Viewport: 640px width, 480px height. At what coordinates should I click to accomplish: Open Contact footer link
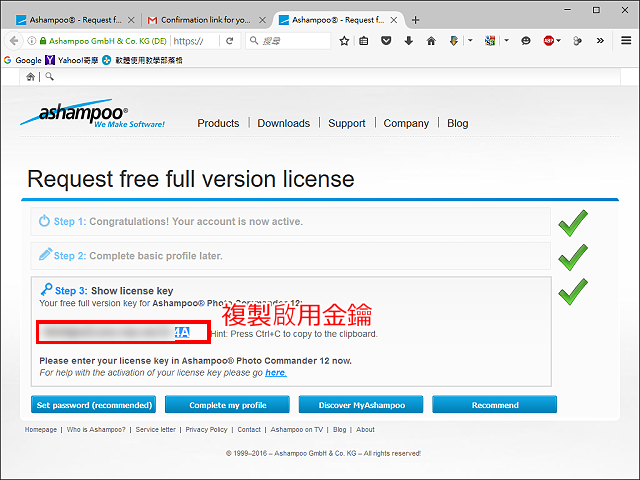[x=249, y=430]
